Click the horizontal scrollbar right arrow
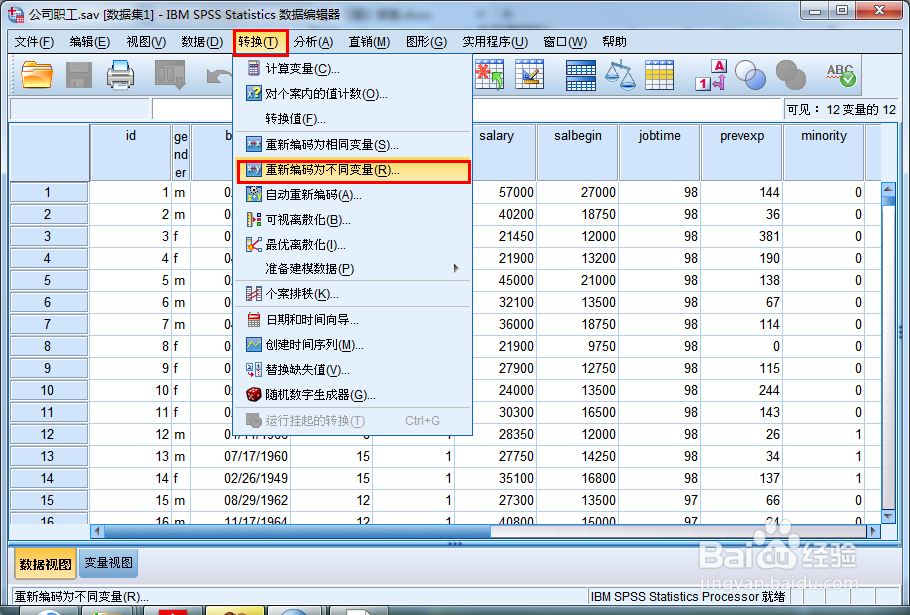910x615 pixels. point(873,531)
